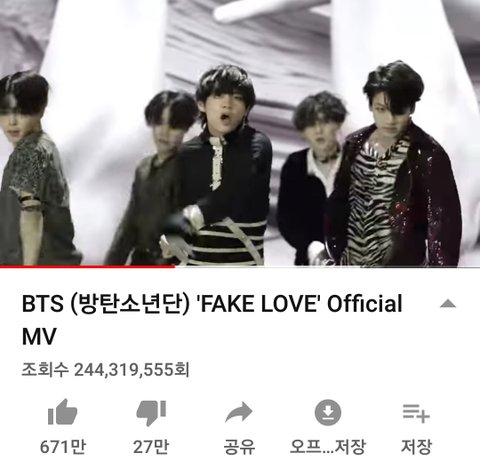Click the end of the red progress line
This screenshot has height=469, width=480.
click(174, 266)
